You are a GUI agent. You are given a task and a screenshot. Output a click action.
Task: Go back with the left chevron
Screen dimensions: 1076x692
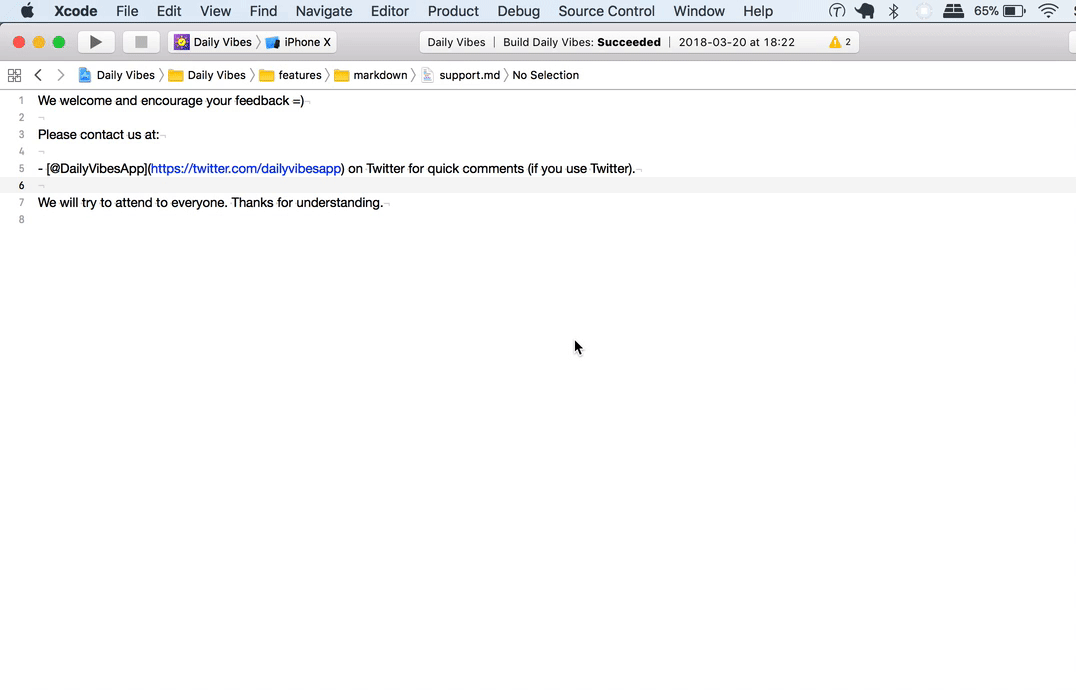click(38, 75)
